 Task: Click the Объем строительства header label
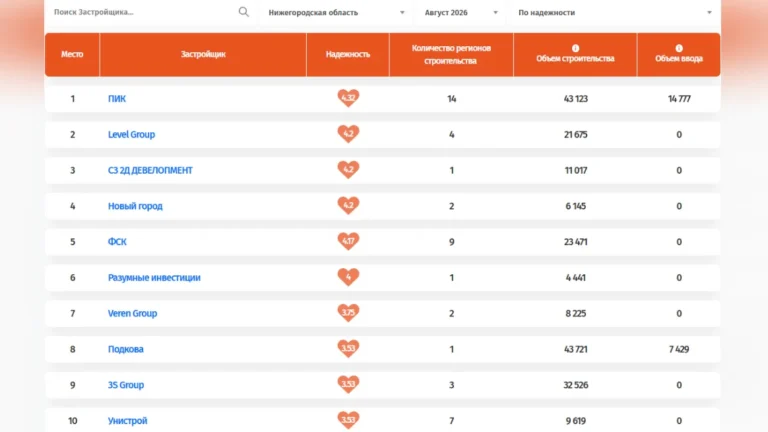pos(575,59)
